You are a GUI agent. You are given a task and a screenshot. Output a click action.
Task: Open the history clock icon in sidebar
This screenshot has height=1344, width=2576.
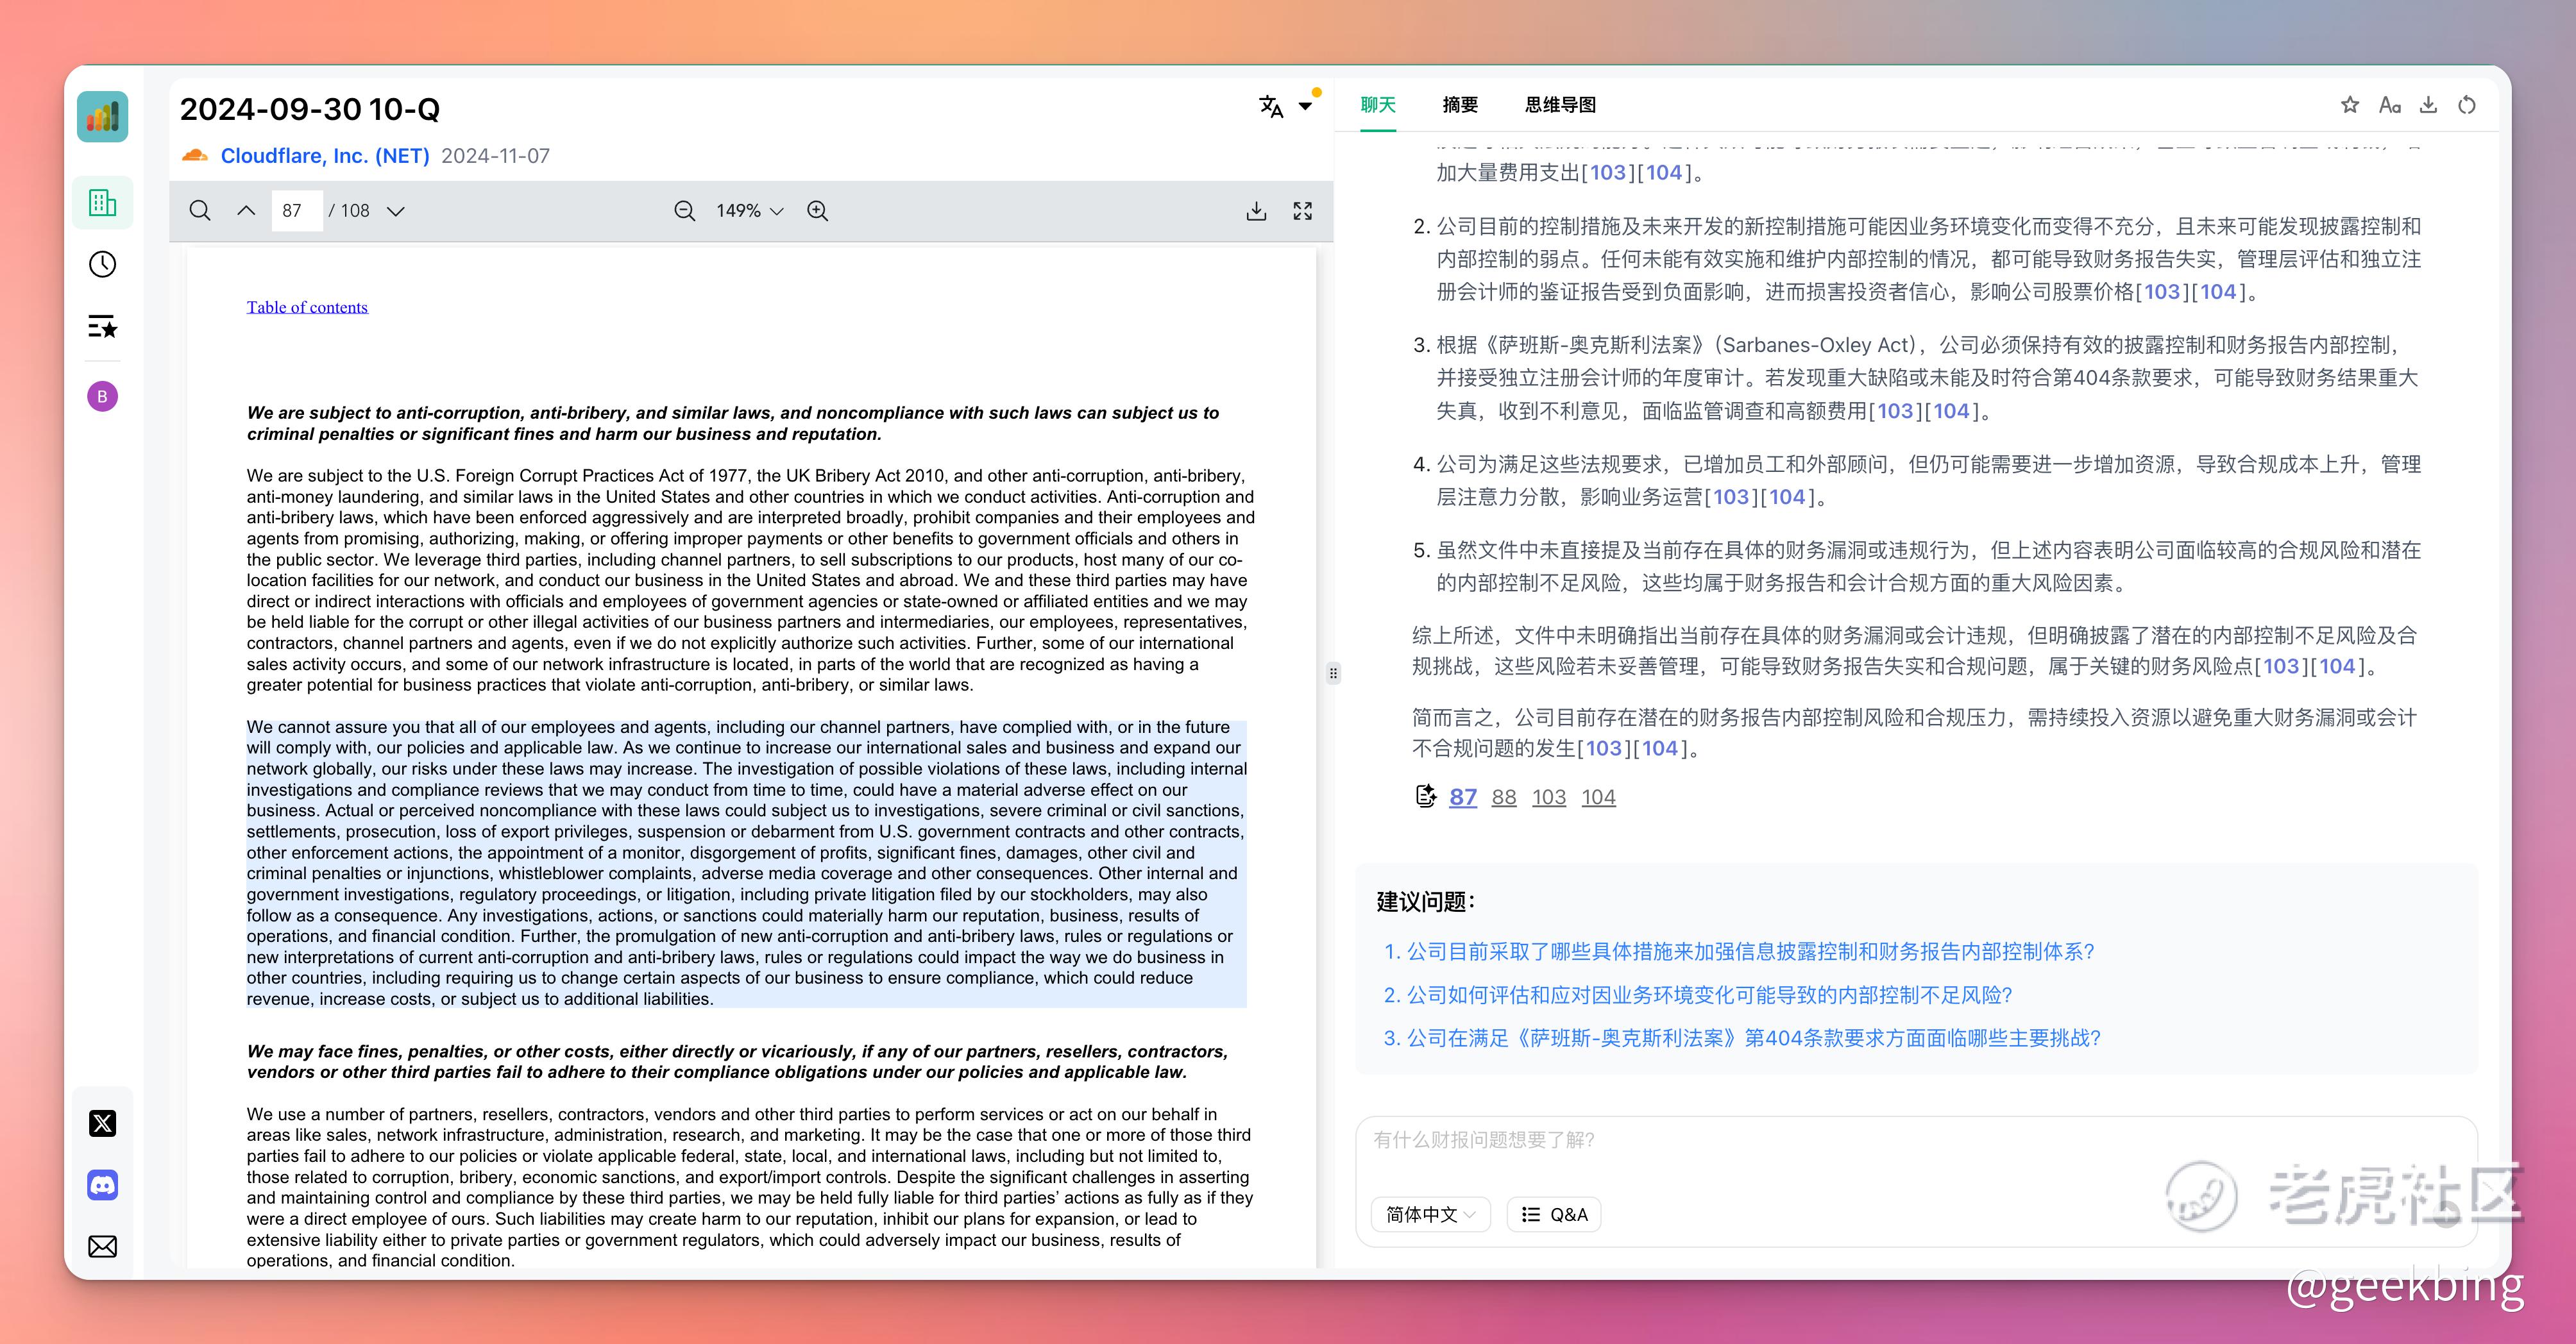pos(102,265)
